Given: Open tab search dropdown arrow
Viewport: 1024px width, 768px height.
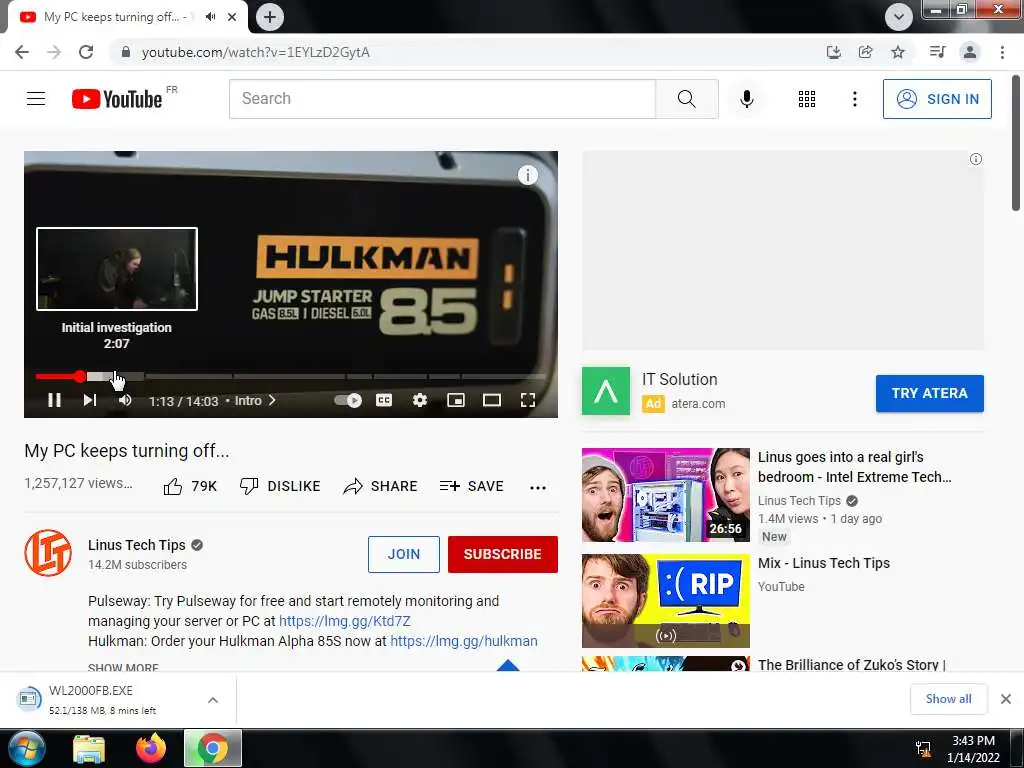Looking at the screenshot, I should pos(899,17).
